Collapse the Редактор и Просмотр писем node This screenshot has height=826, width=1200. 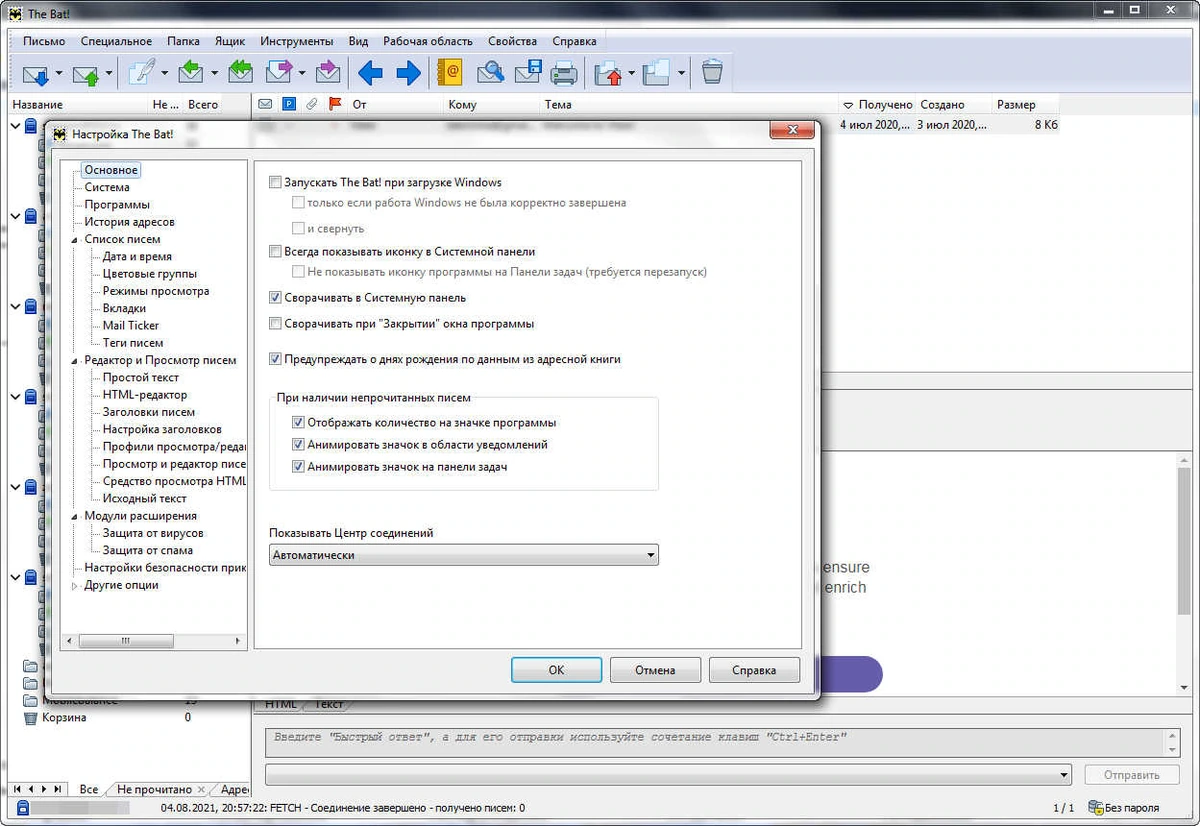[x=75, y=361]
